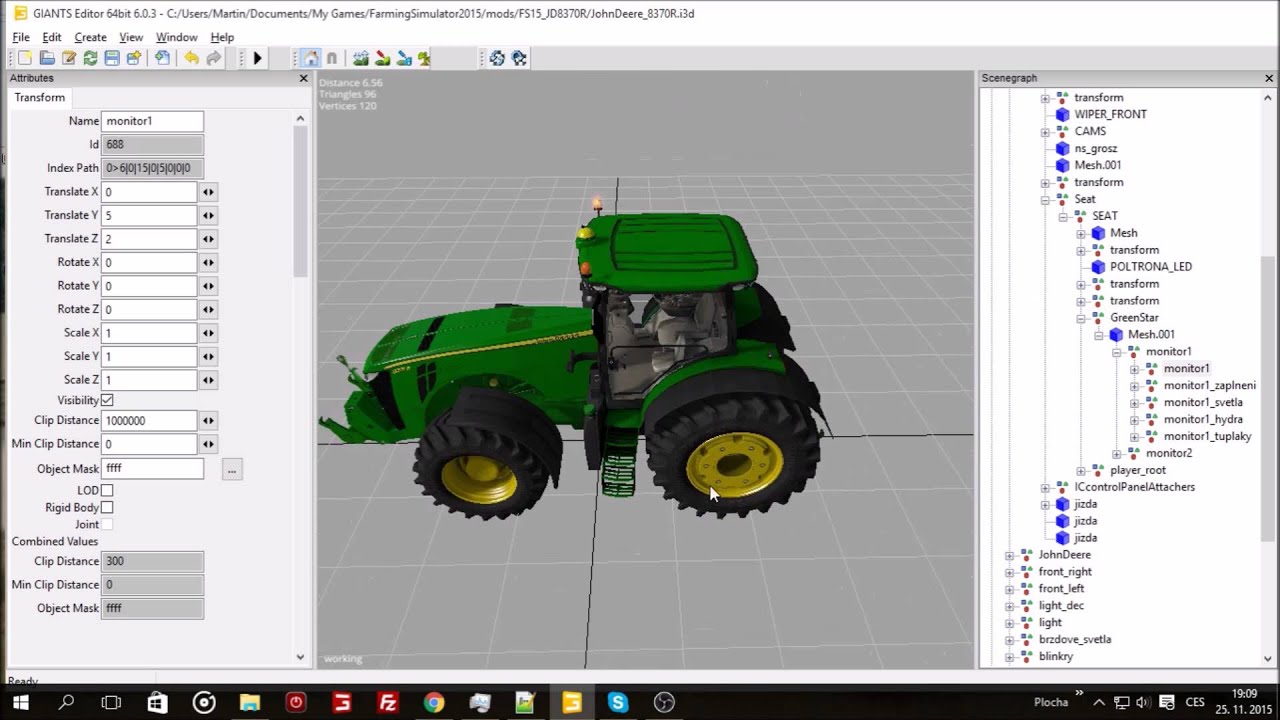Click the Save disk icon in toolbar
The width and height of the screenshot is (1280, 720).
point(112,59)
